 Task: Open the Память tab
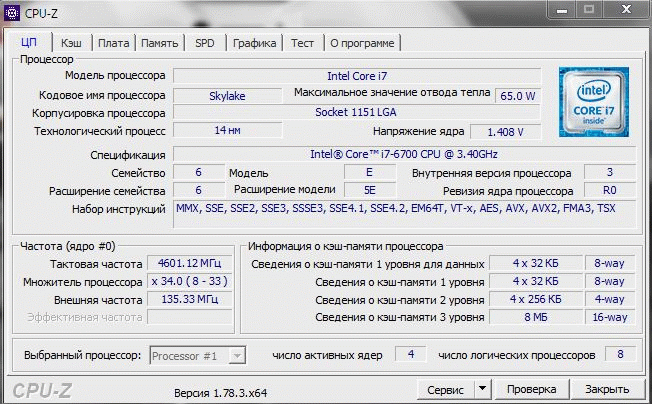[160, 43]
